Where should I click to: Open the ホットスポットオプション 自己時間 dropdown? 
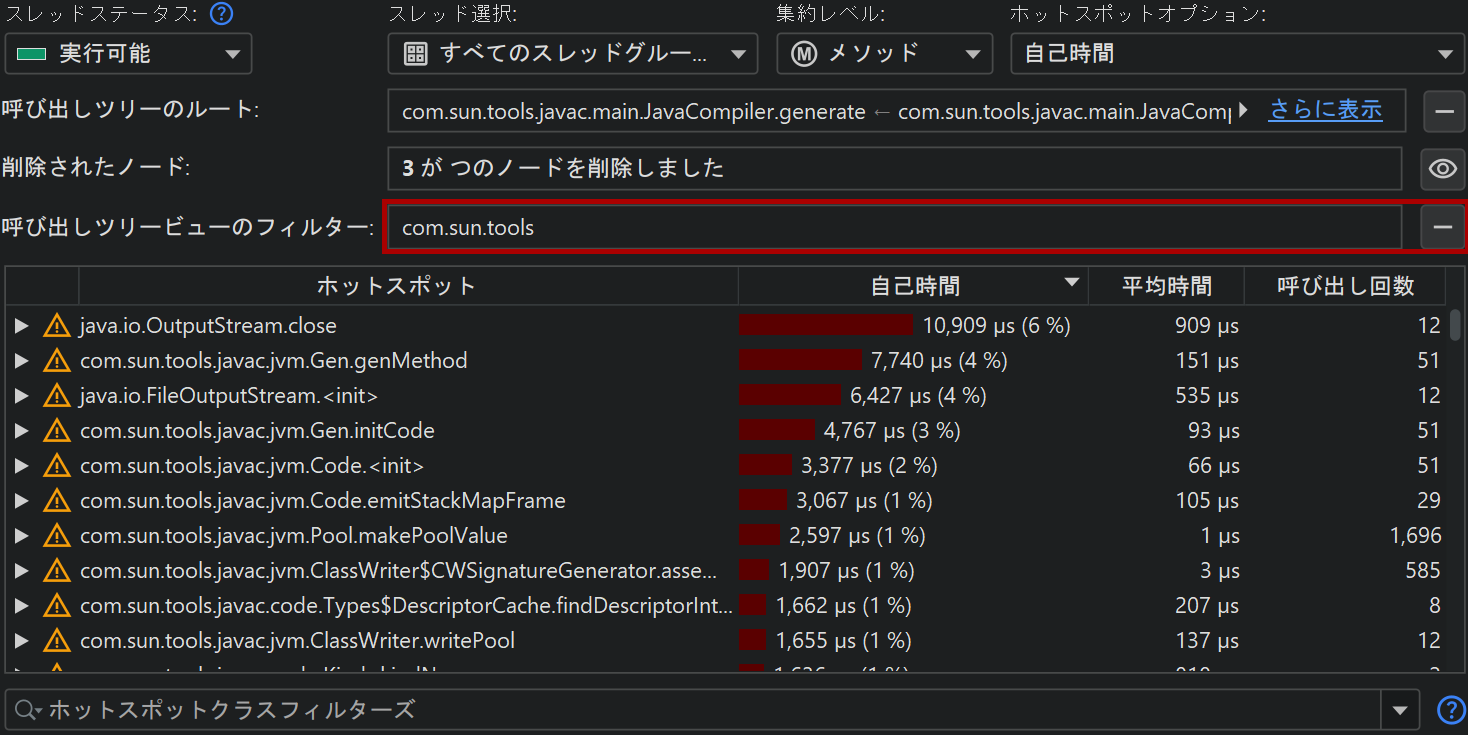(x=1237, y=54)
